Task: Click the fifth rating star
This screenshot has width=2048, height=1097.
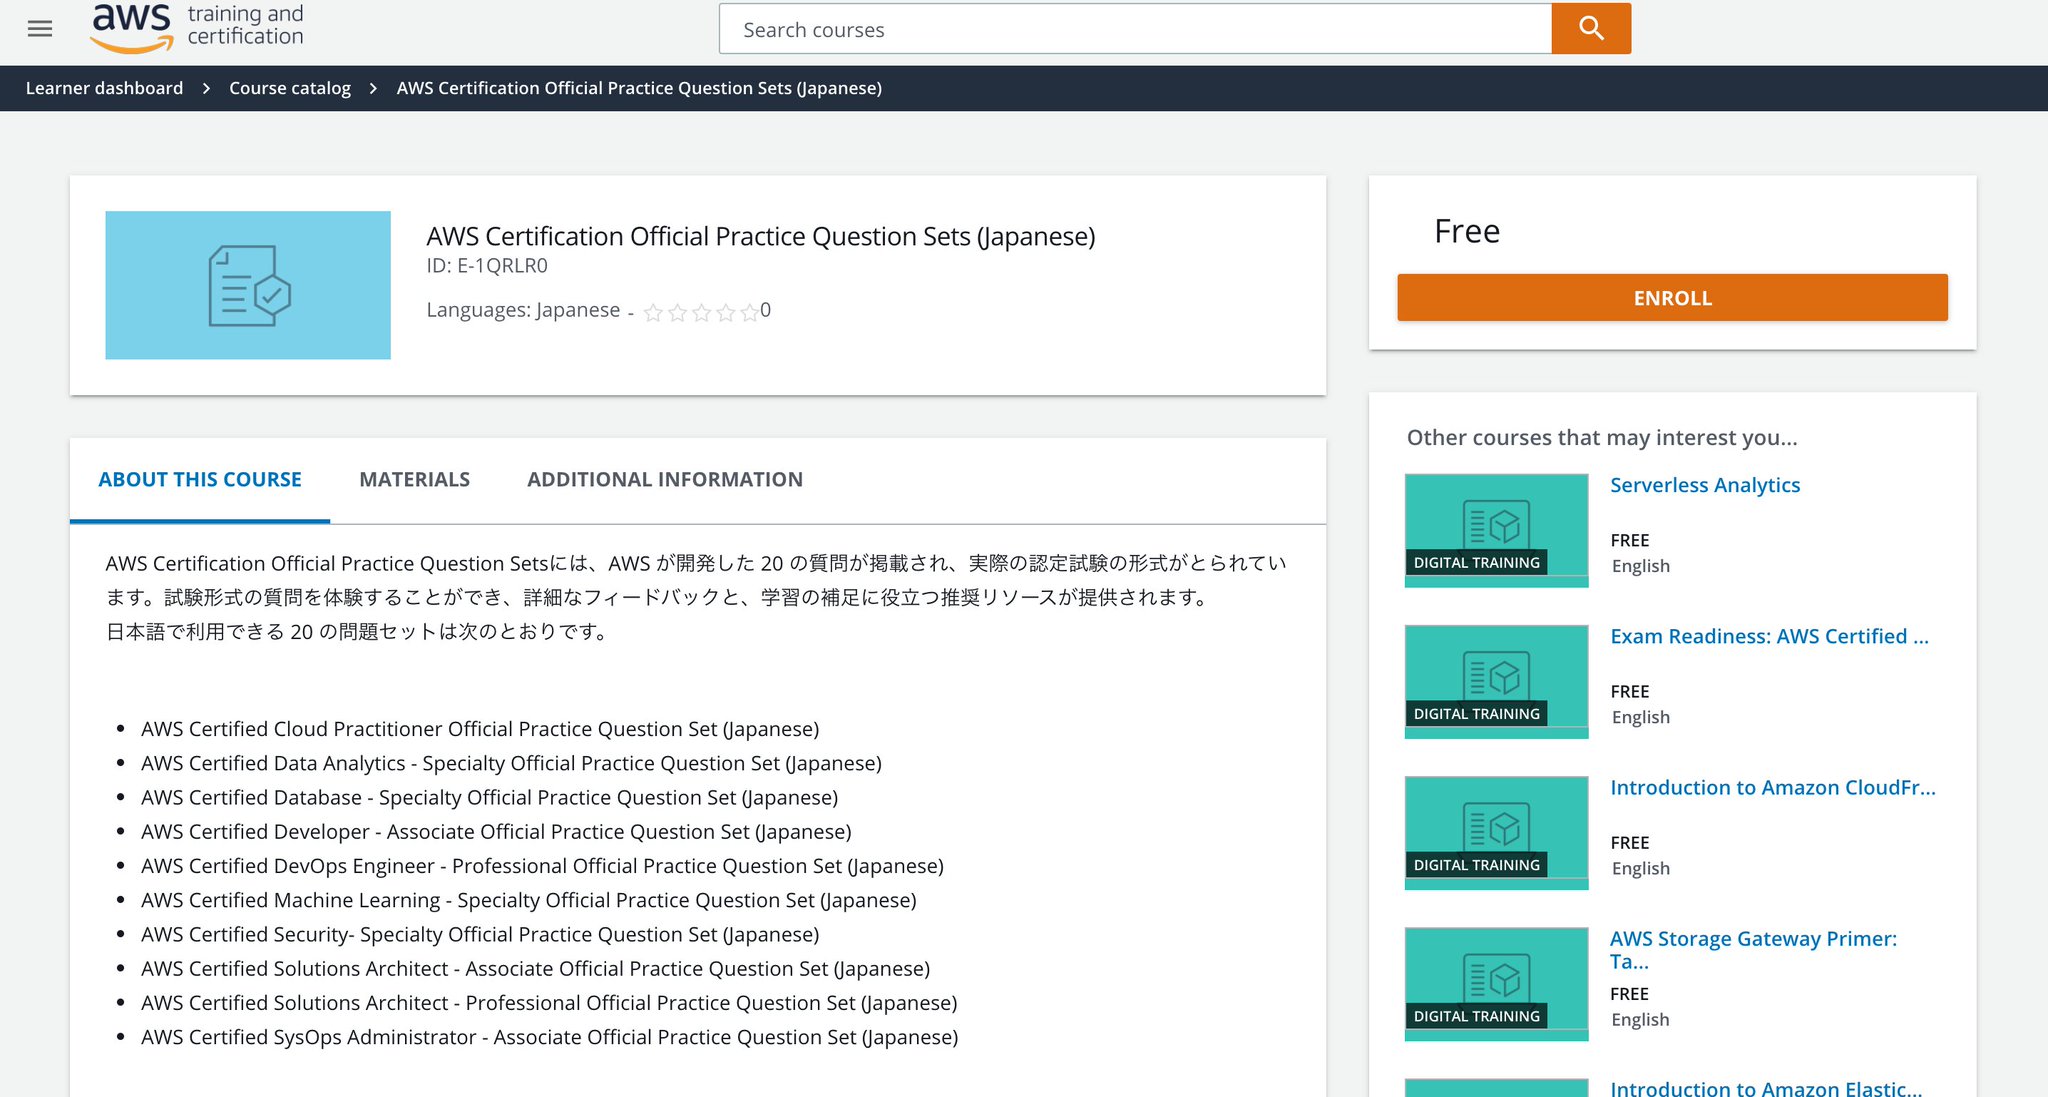Action: (749, 312)
